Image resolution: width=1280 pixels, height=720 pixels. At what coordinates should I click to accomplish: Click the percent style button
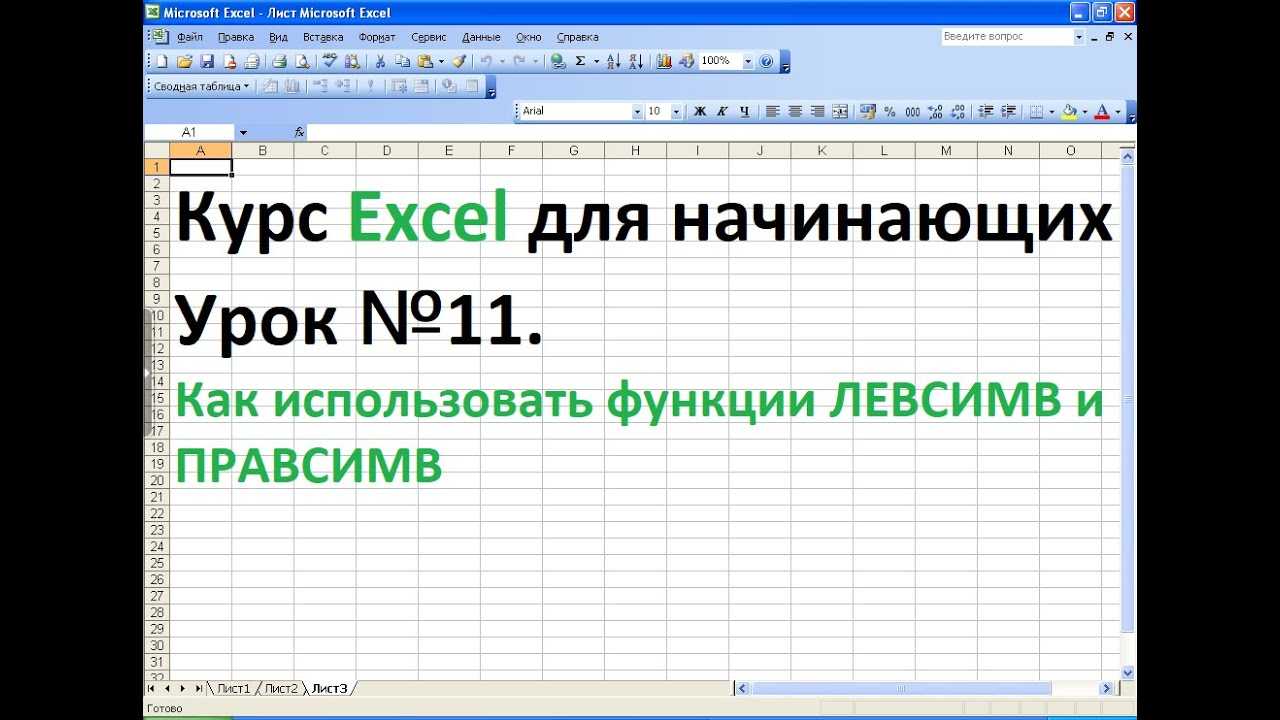(x=889, y=112)
